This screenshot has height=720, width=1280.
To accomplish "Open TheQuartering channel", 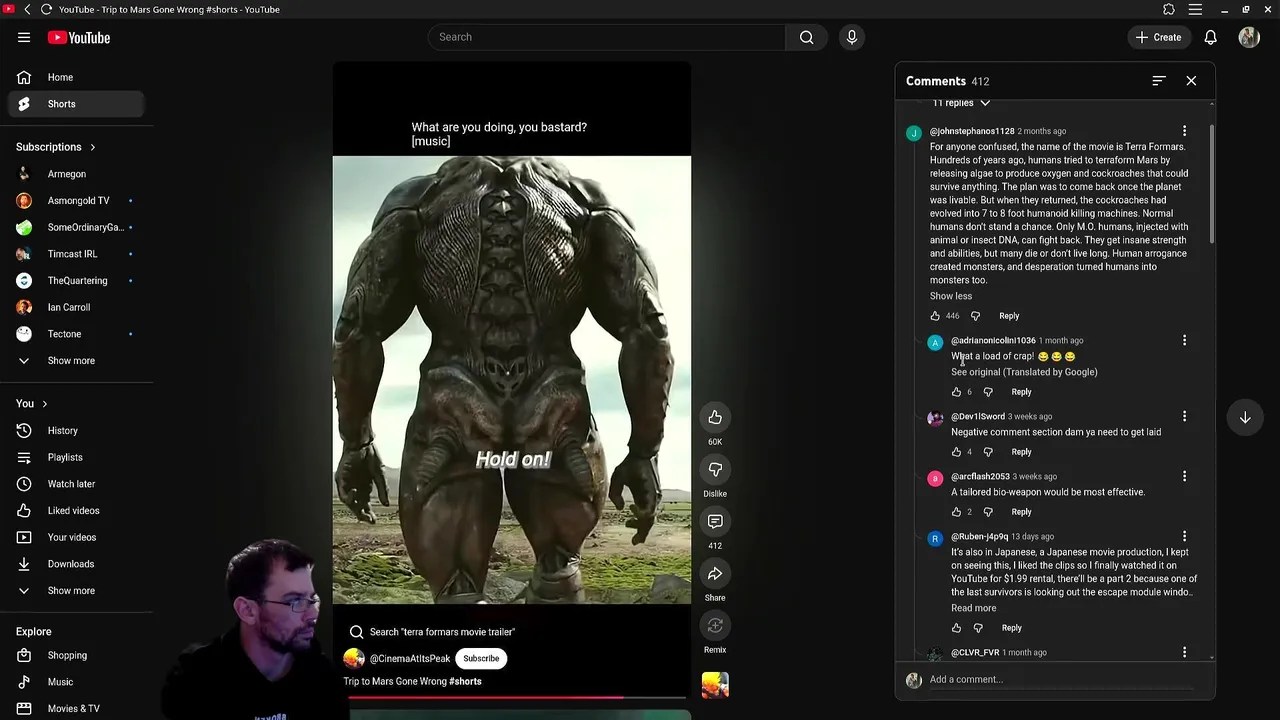I will [x=77, y=281].
